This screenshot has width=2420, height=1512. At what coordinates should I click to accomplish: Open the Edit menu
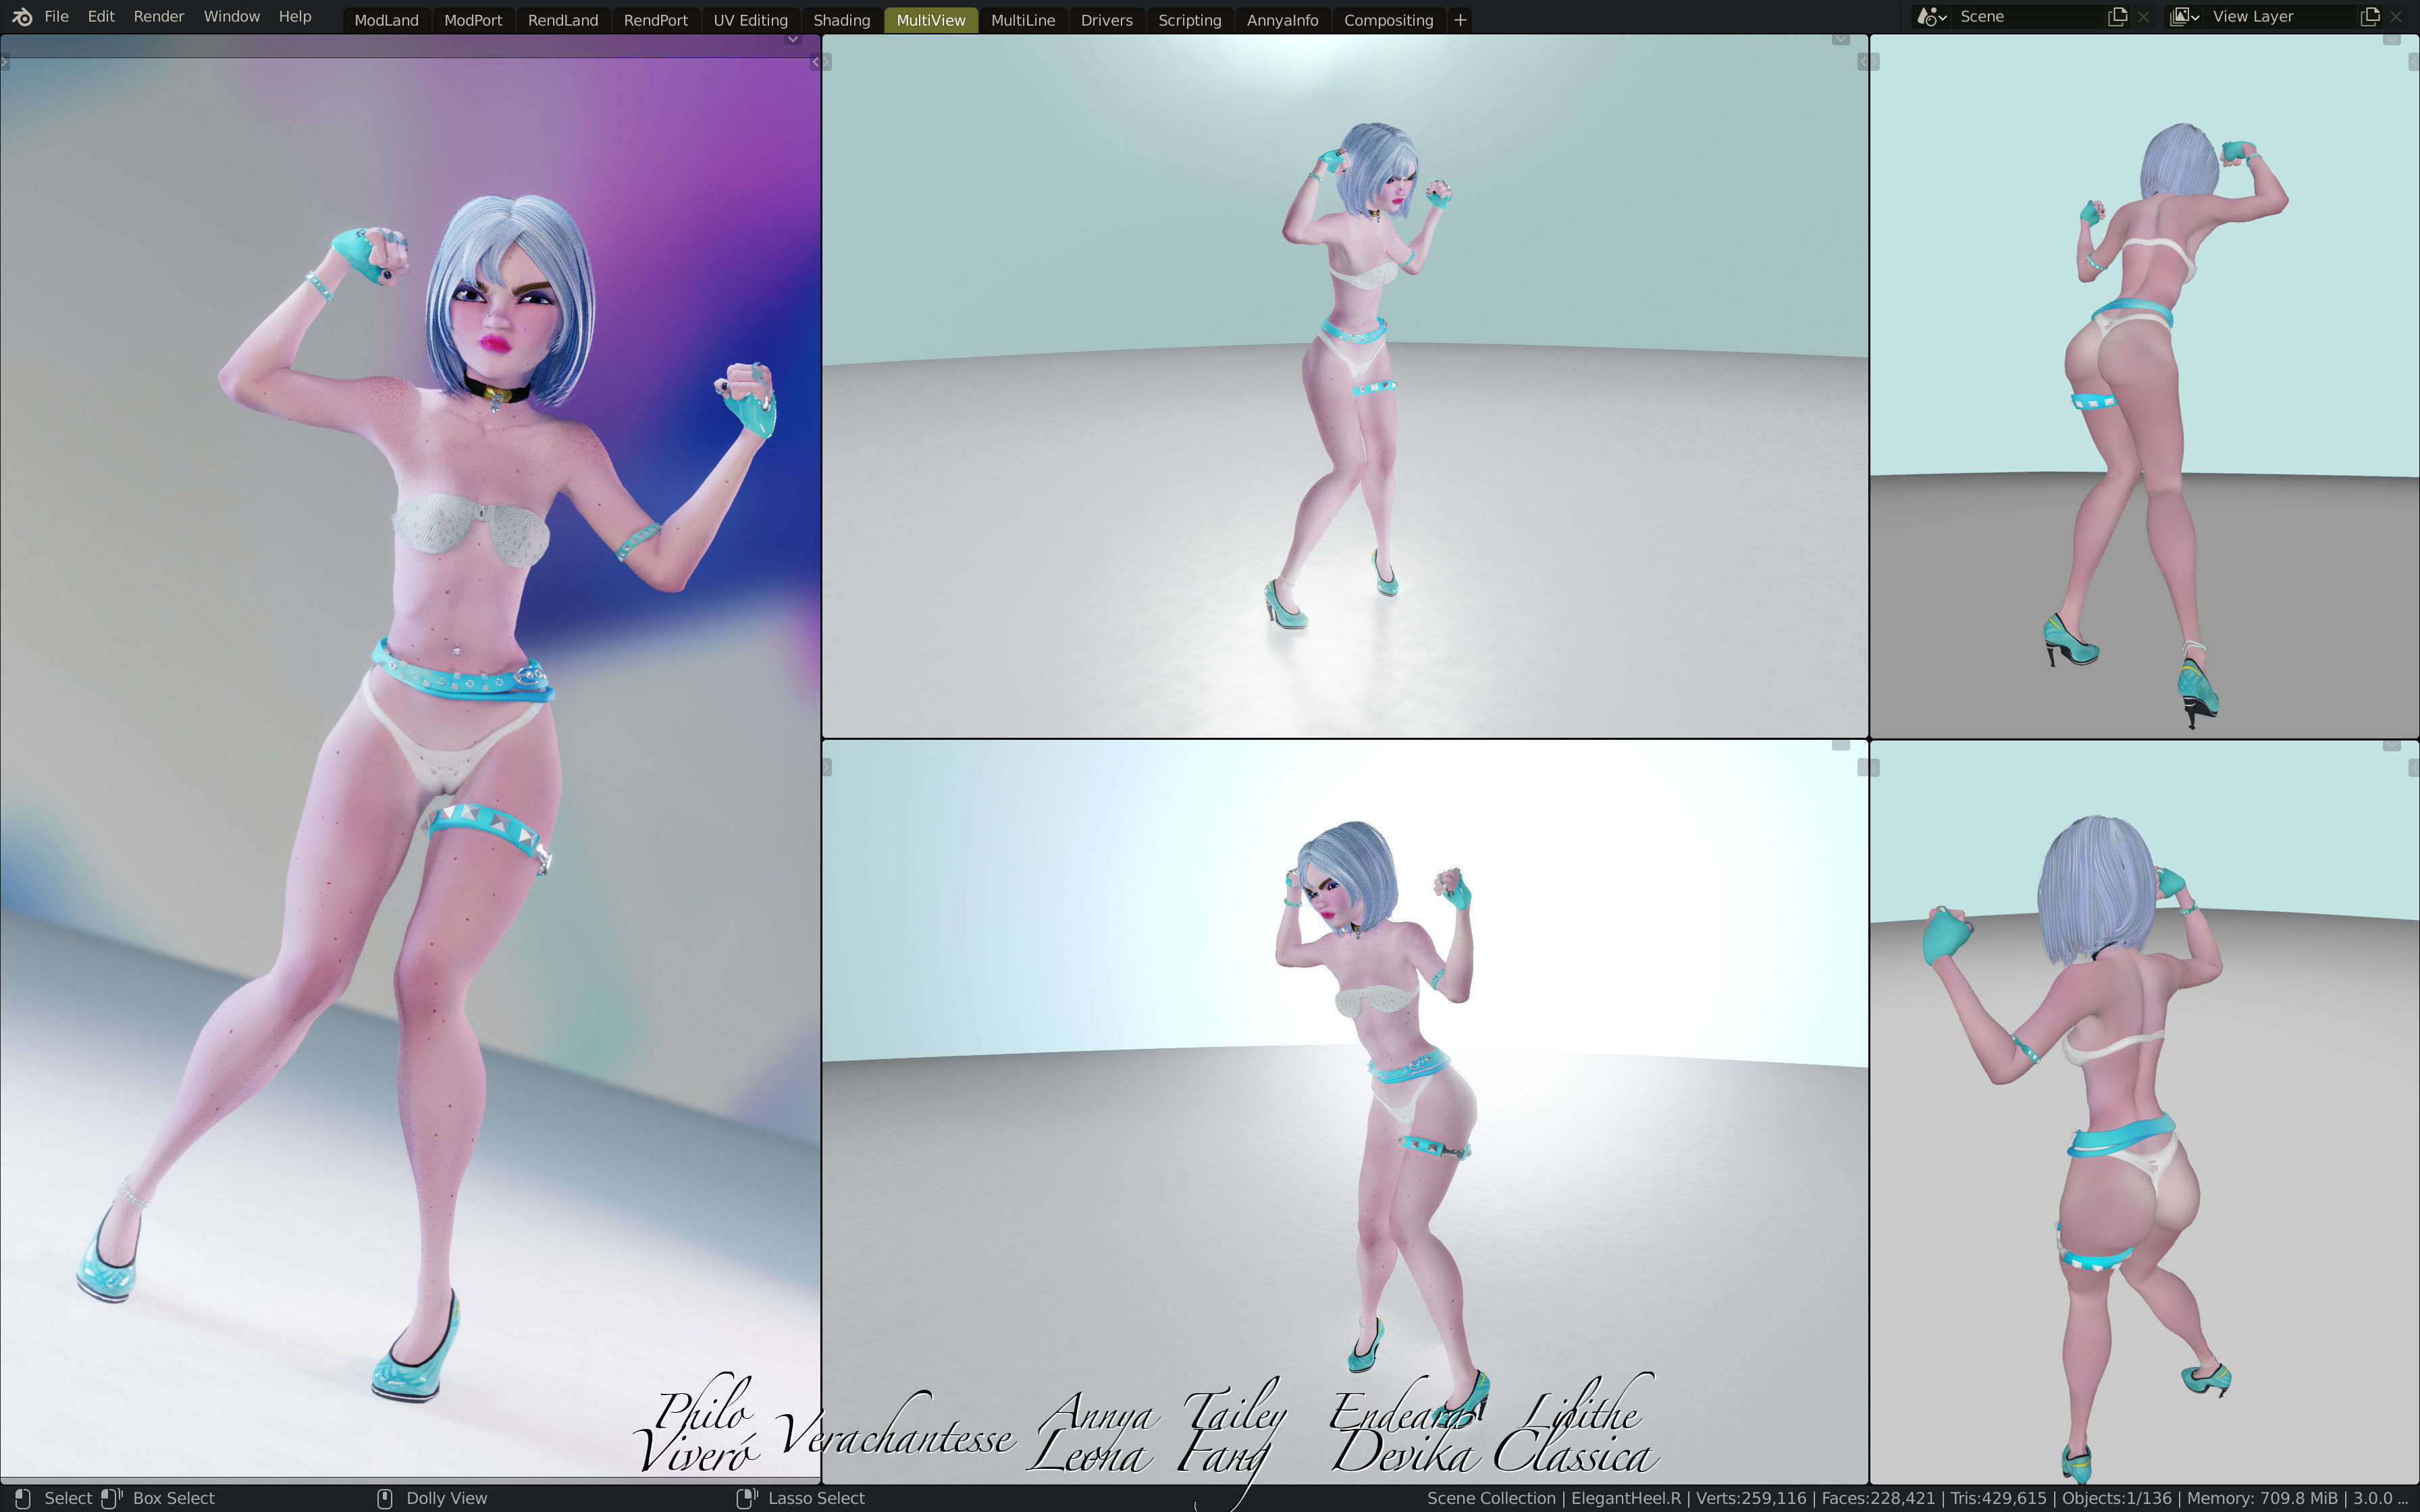[101, 17]
